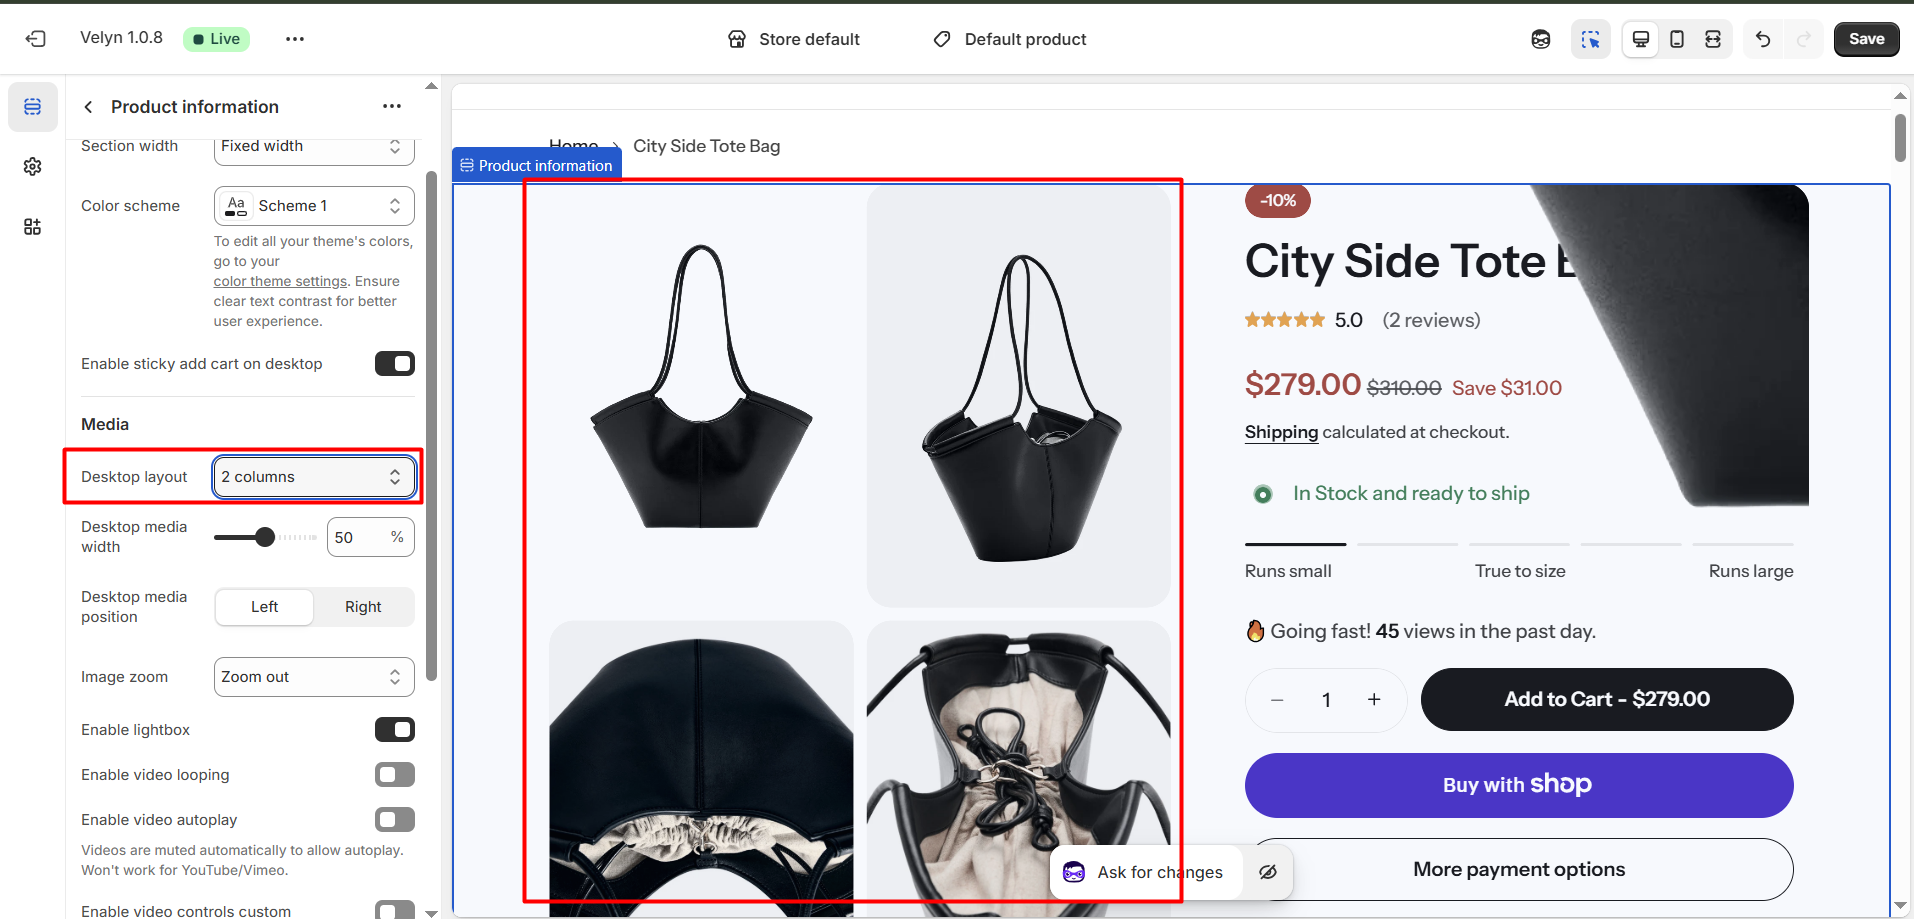Image resolution: width=1914 pixels, height=919 pixels.
Task: Enable video looping
Action: click(x=395, y=775)
